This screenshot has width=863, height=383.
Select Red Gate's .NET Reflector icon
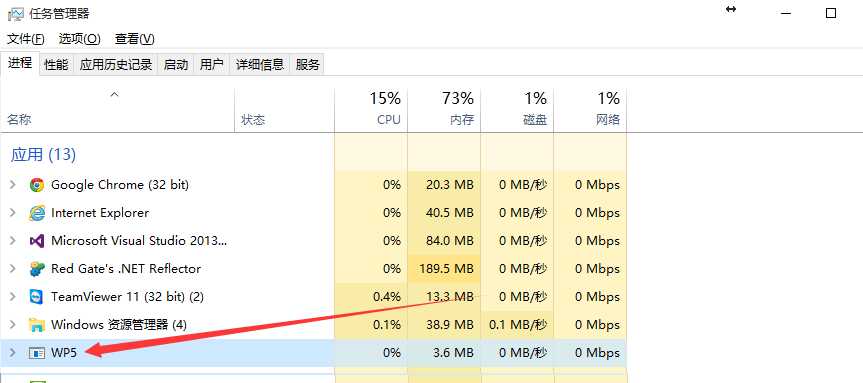37,269
